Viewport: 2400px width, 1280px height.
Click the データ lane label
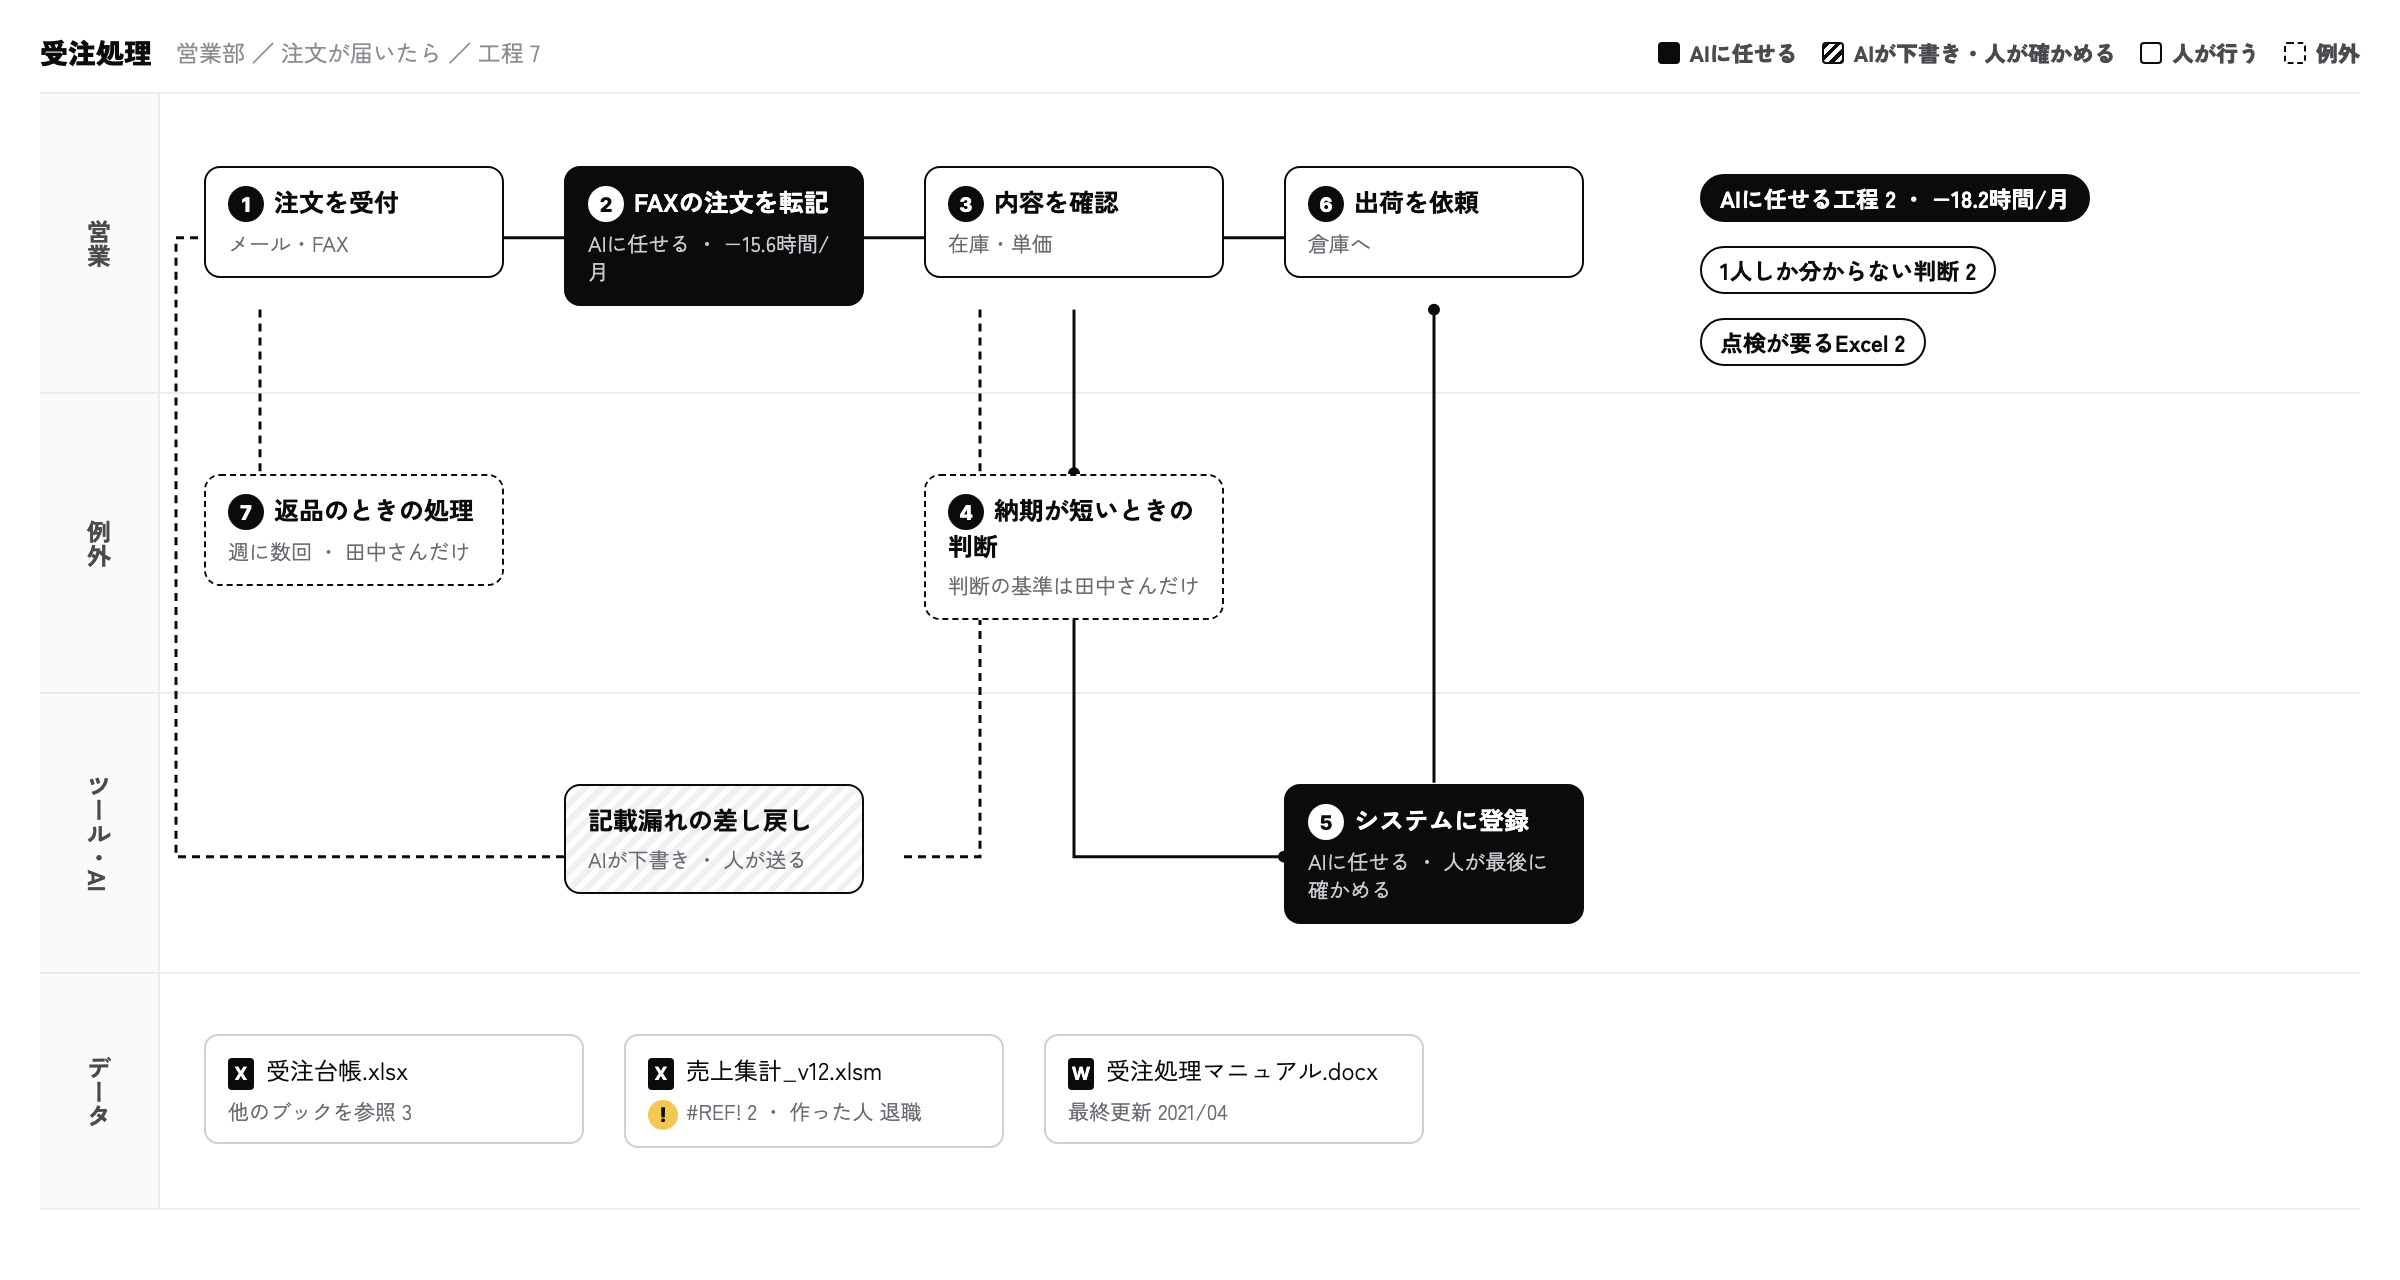click(x=98, y=1091)
